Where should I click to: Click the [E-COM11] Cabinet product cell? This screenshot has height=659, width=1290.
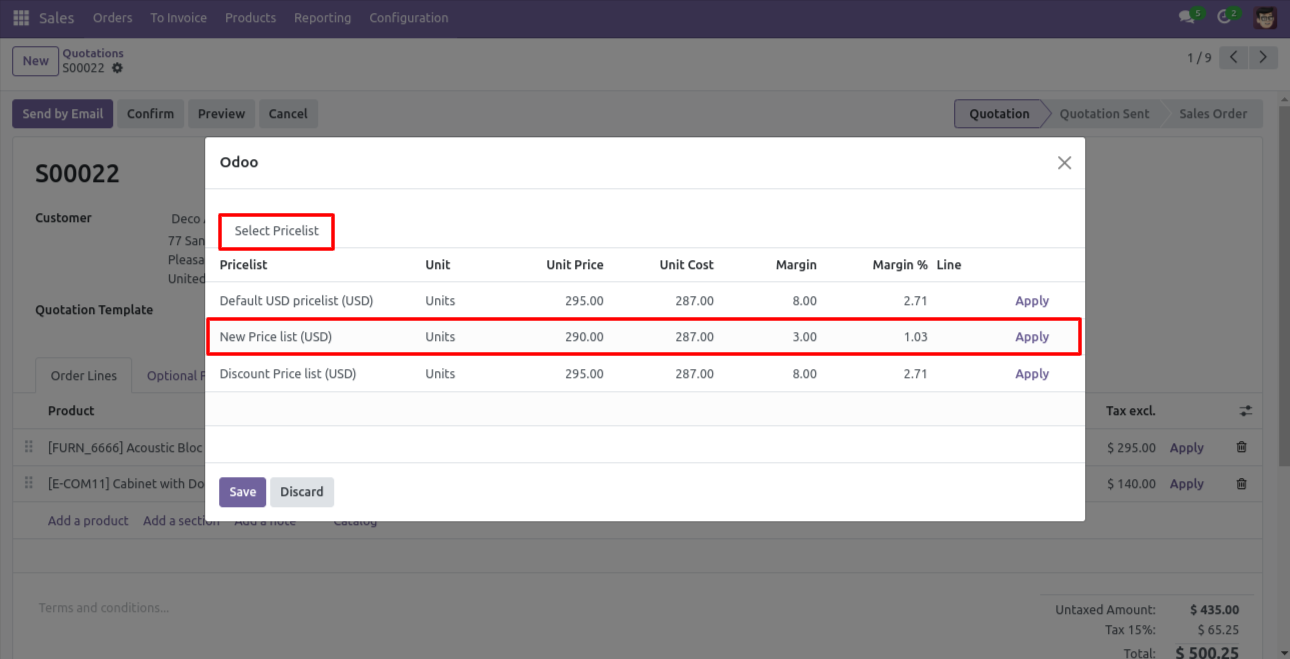coord(125,484)
